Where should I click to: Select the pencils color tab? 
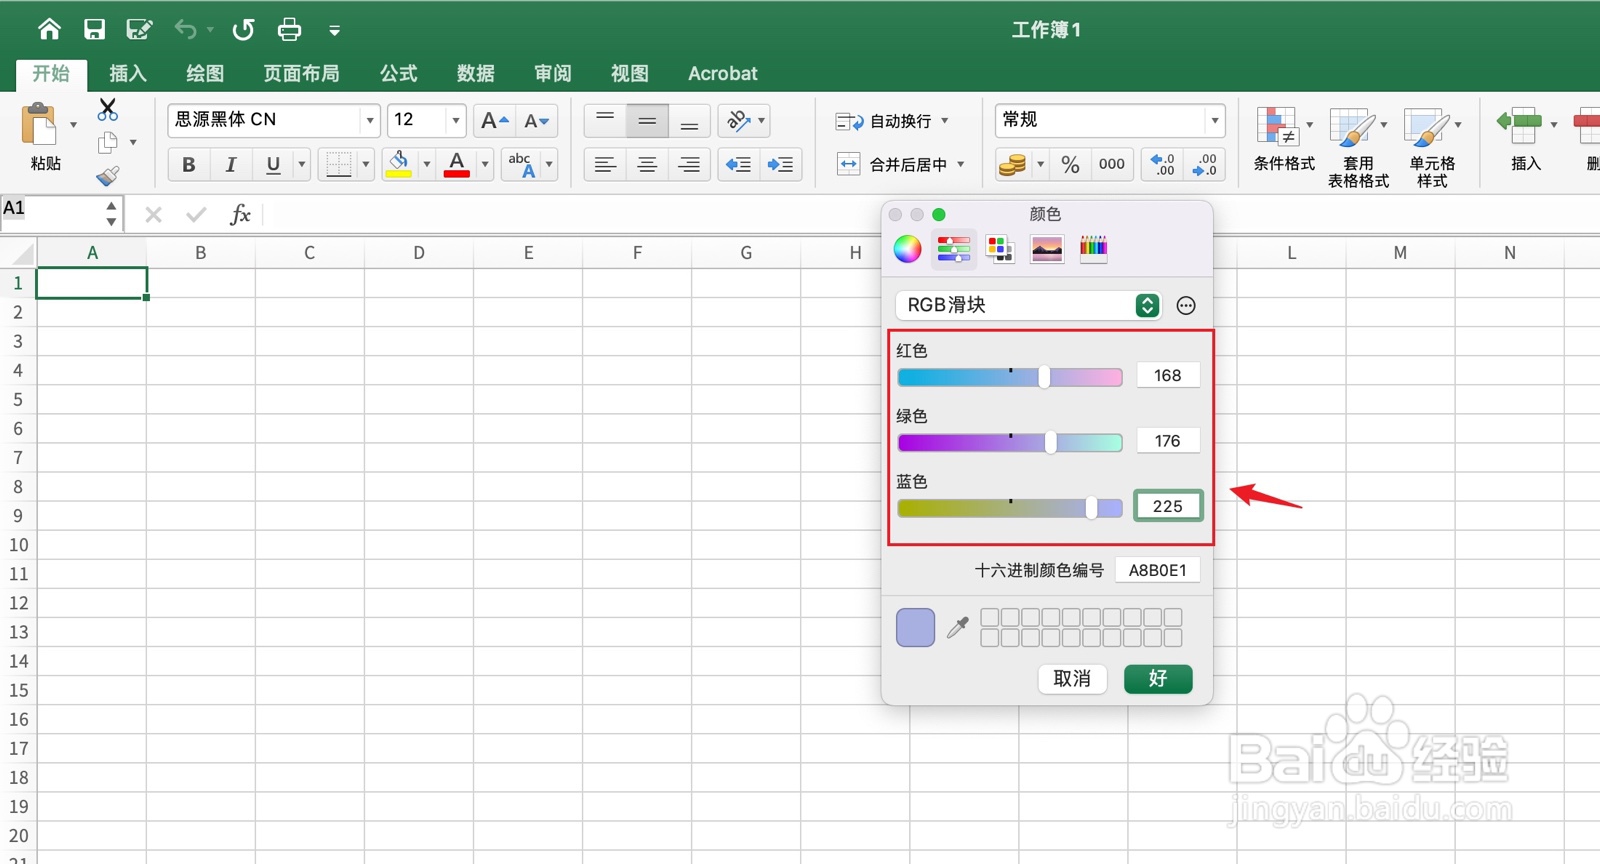(x=1093, y=249)
